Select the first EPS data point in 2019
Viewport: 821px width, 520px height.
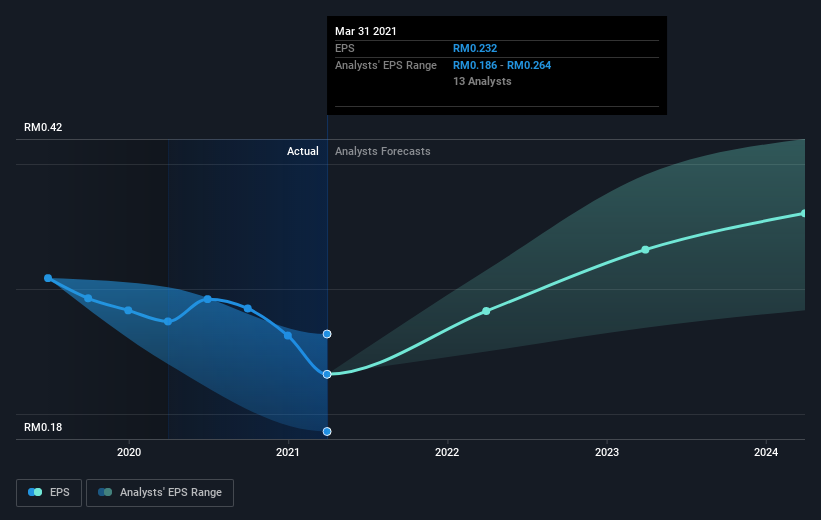pyautogui.click(x=48, y=278)
